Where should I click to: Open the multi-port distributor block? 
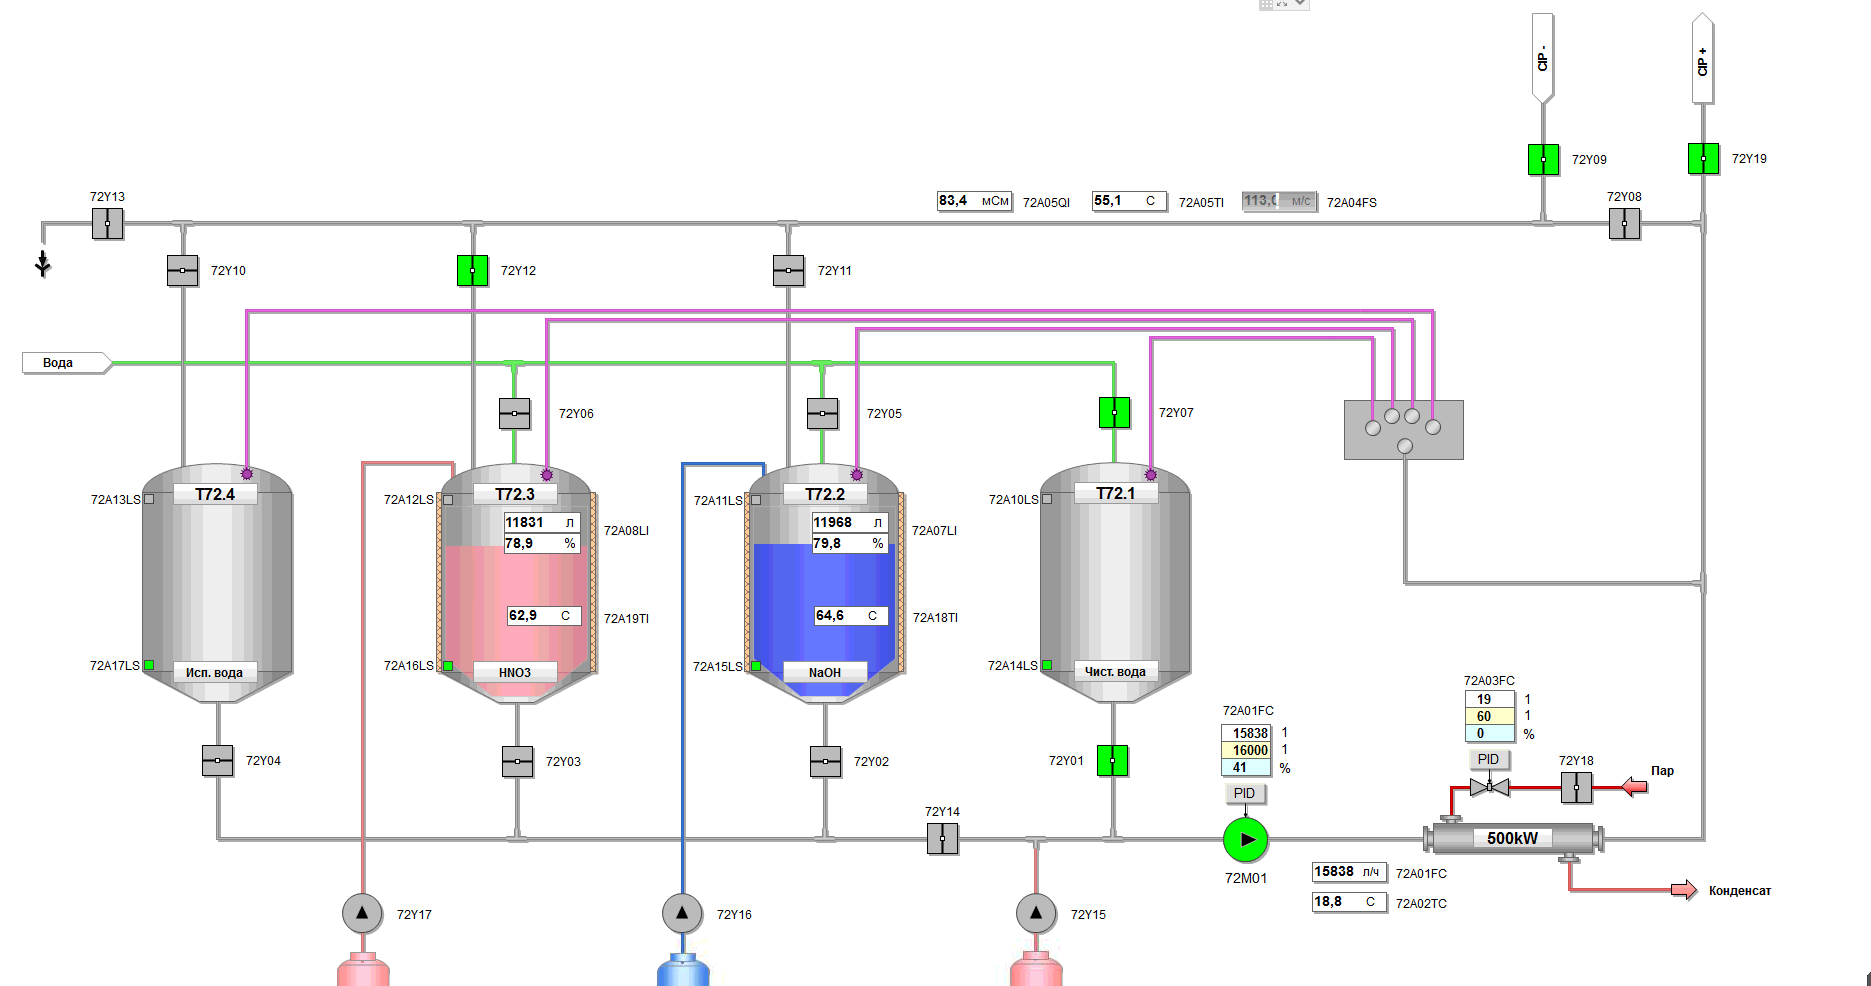[1403, 430]
